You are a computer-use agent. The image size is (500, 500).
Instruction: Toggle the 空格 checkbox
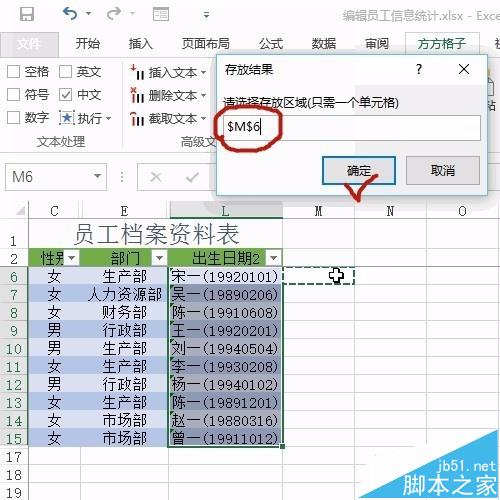point(14,72)
